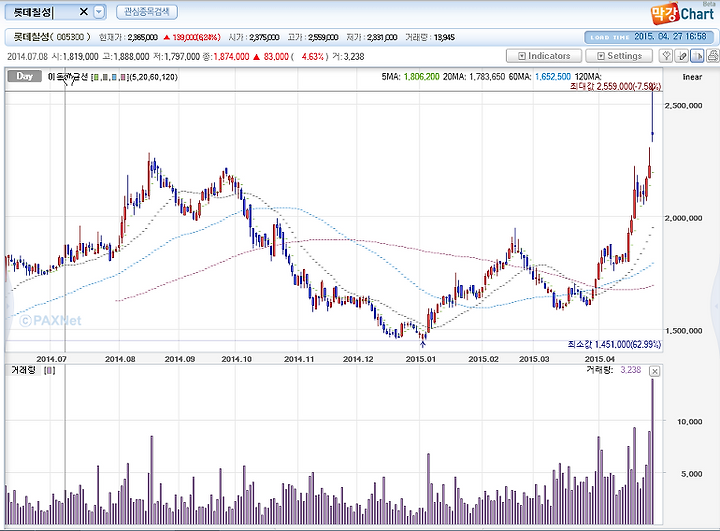Image resolution: width=720 pixels, height=531 pixels.
Task: Click the 2014.10 date axis label
Action: coord(236,359)
